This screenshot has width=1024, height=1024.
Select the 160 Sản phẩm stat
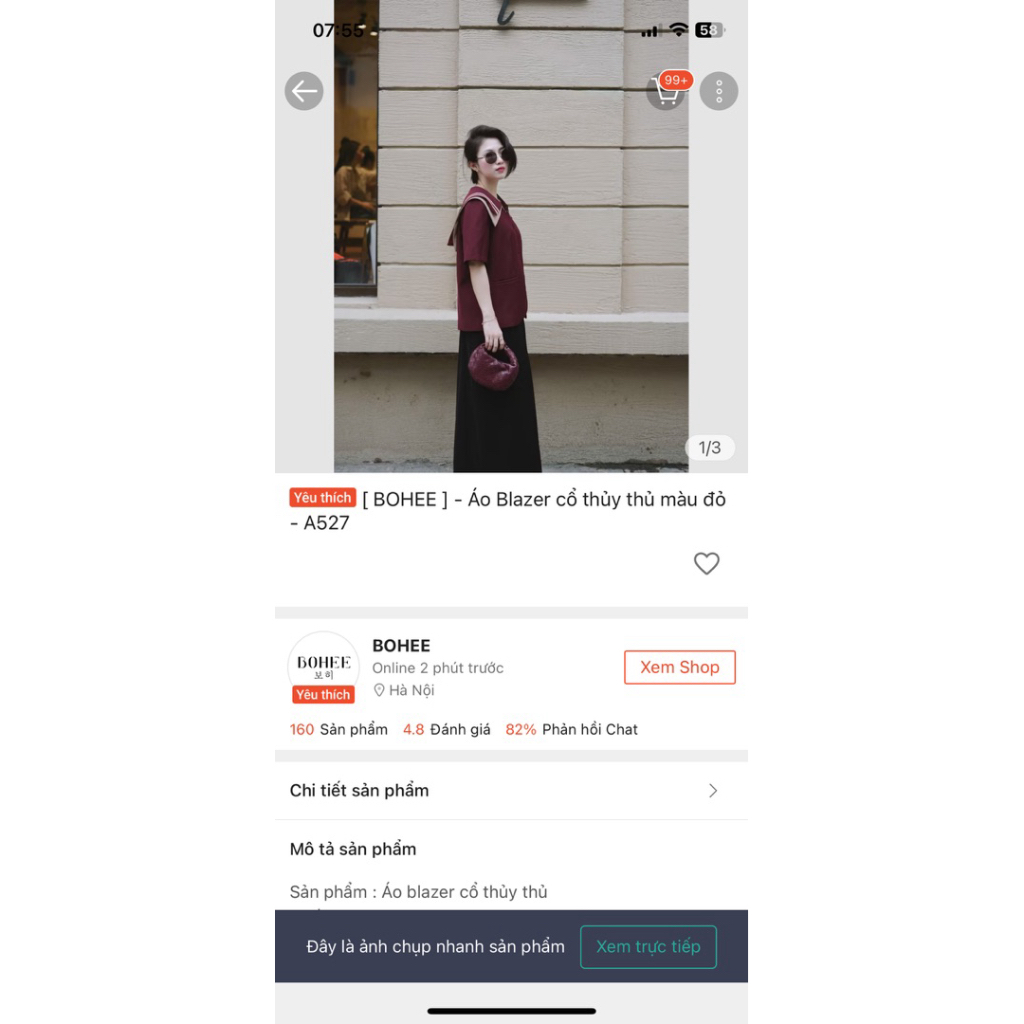pyautogui.click(x=338, y=729)
